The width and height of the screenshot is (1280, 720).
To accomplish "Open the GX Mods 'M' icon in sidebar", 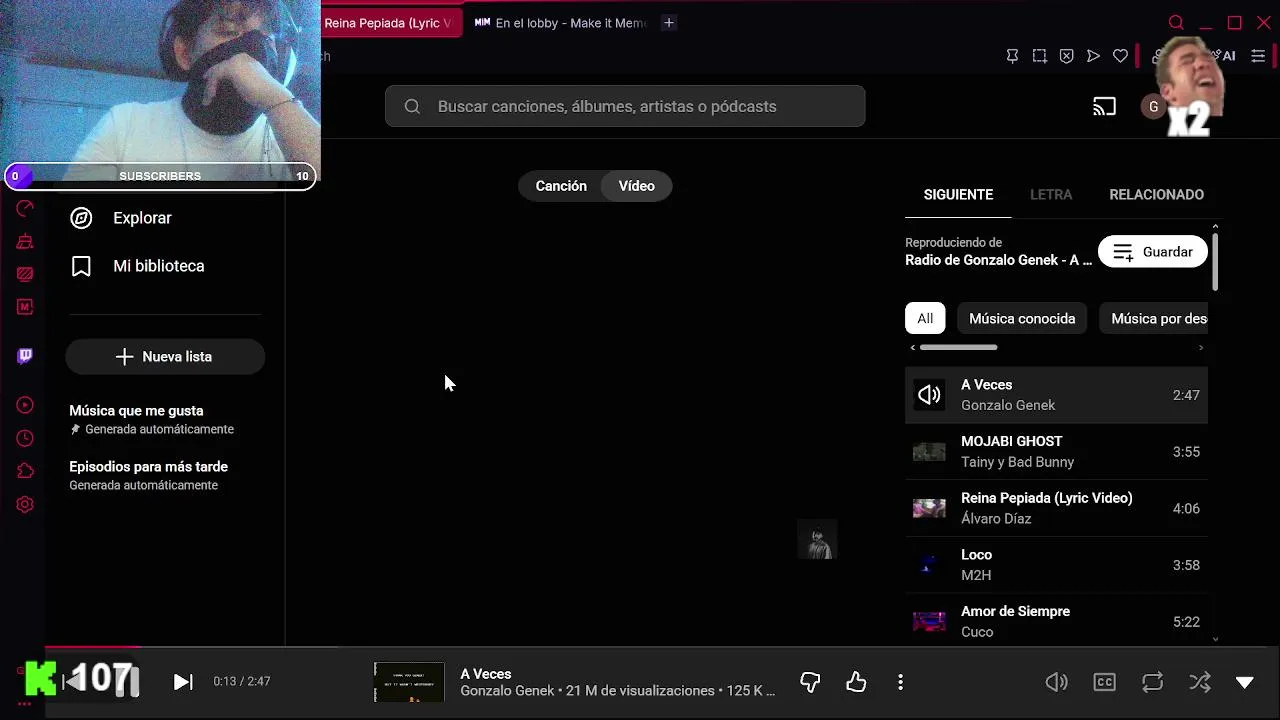I will point(25,307).
